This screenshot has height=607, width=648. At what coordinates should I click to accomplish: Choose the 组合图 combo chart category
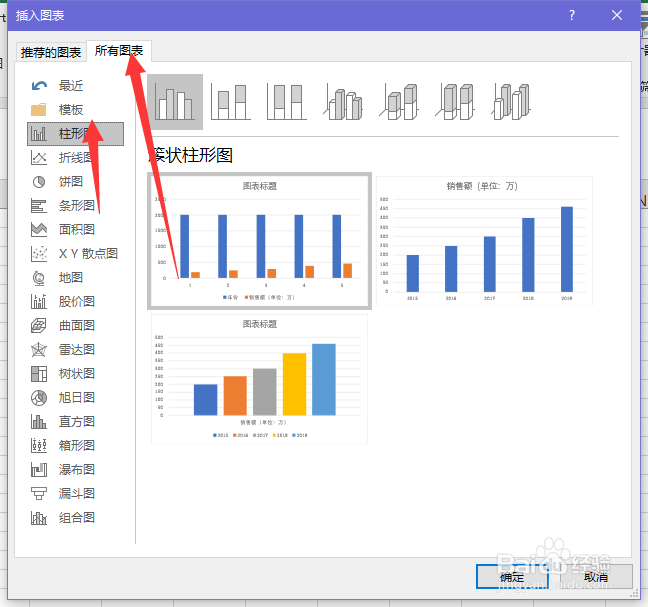(x=75, y=517)
